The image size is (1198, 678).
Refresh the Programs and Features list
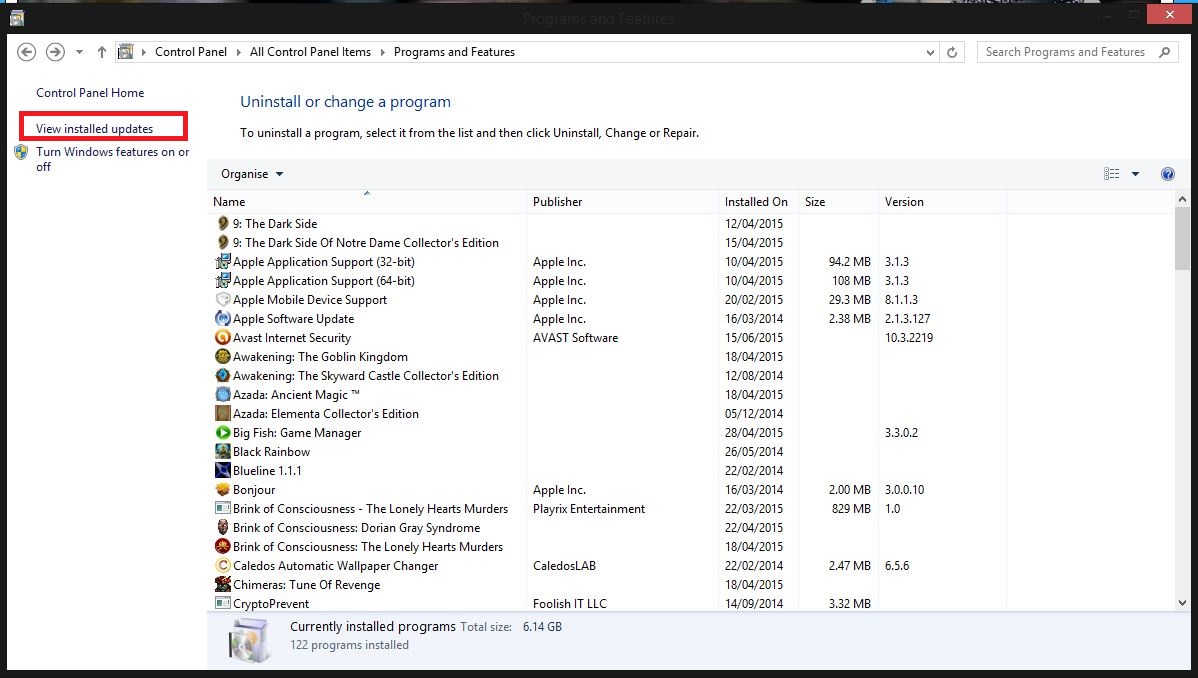click(952, 52)
